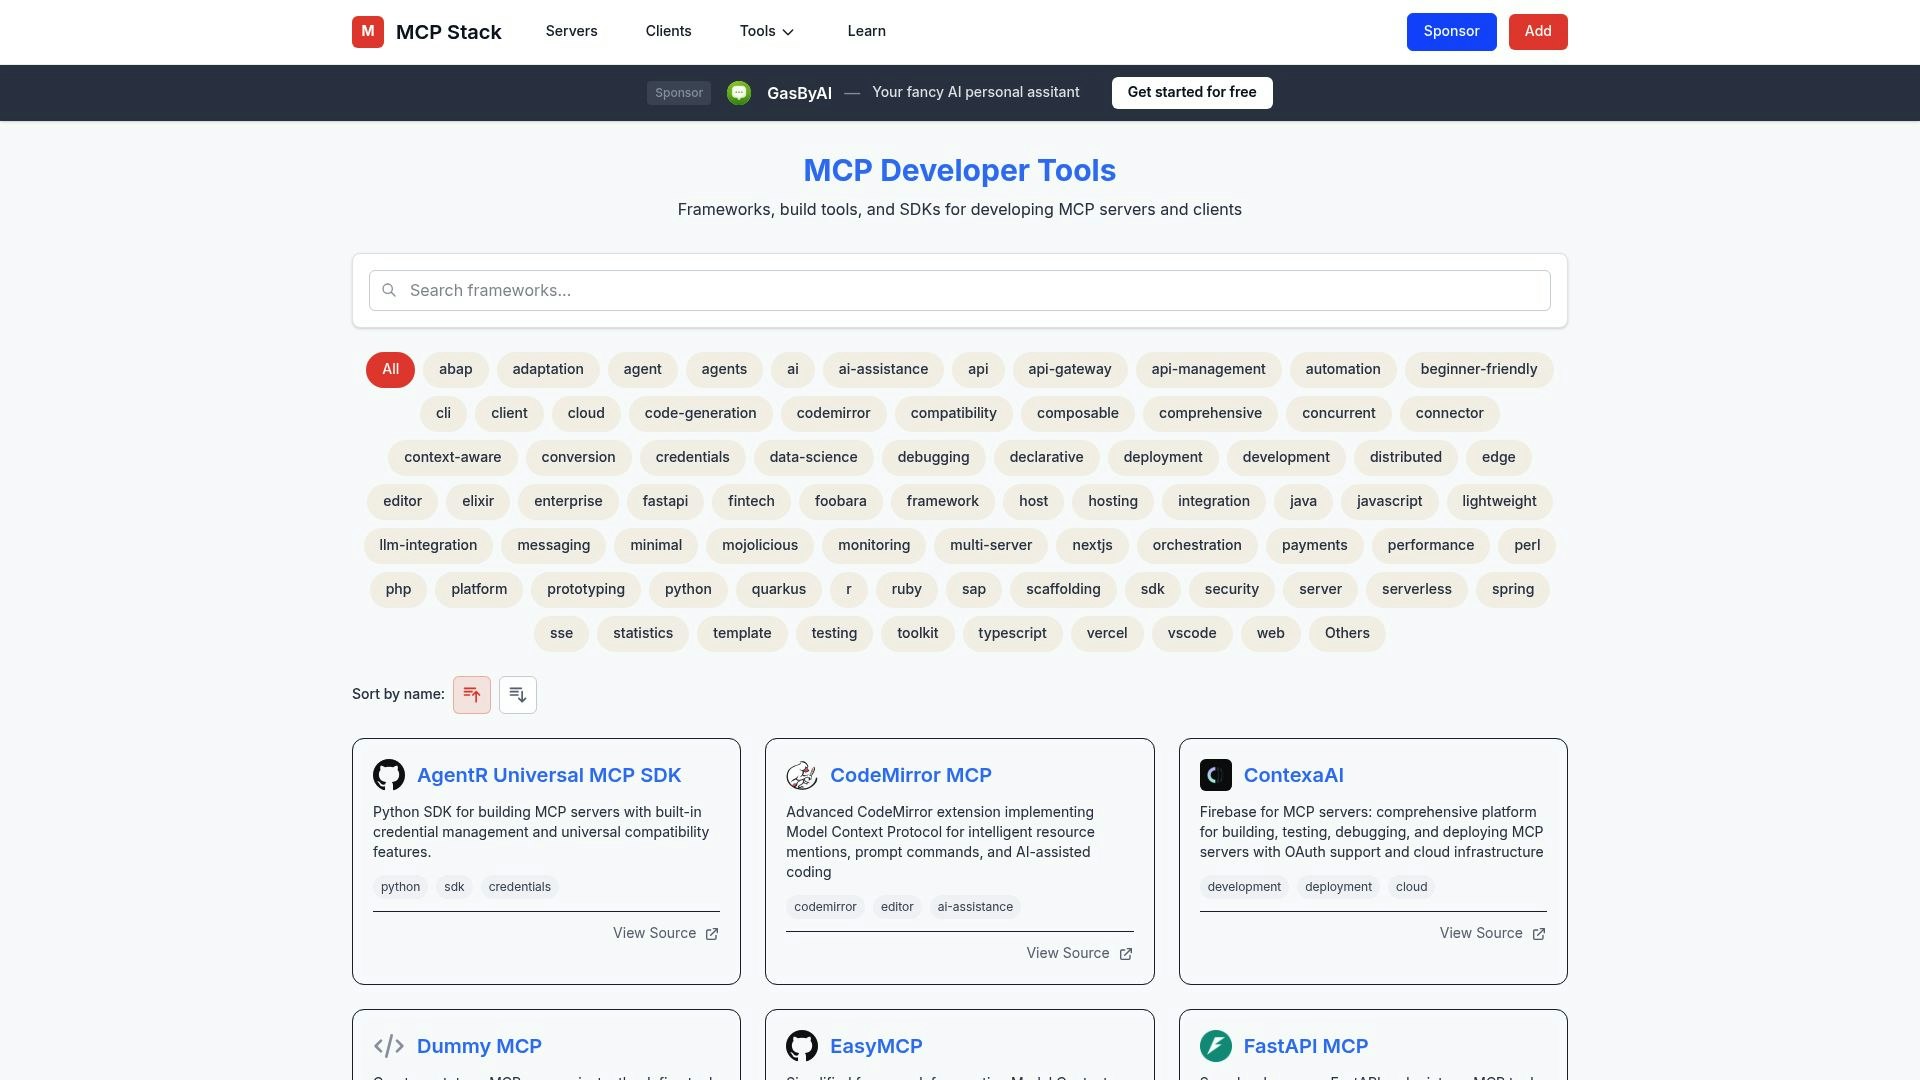This screenshot has height=1080, width=1920.
Task: Open AgentR Universal MCP SDK title link
Action: coord(549,775)
